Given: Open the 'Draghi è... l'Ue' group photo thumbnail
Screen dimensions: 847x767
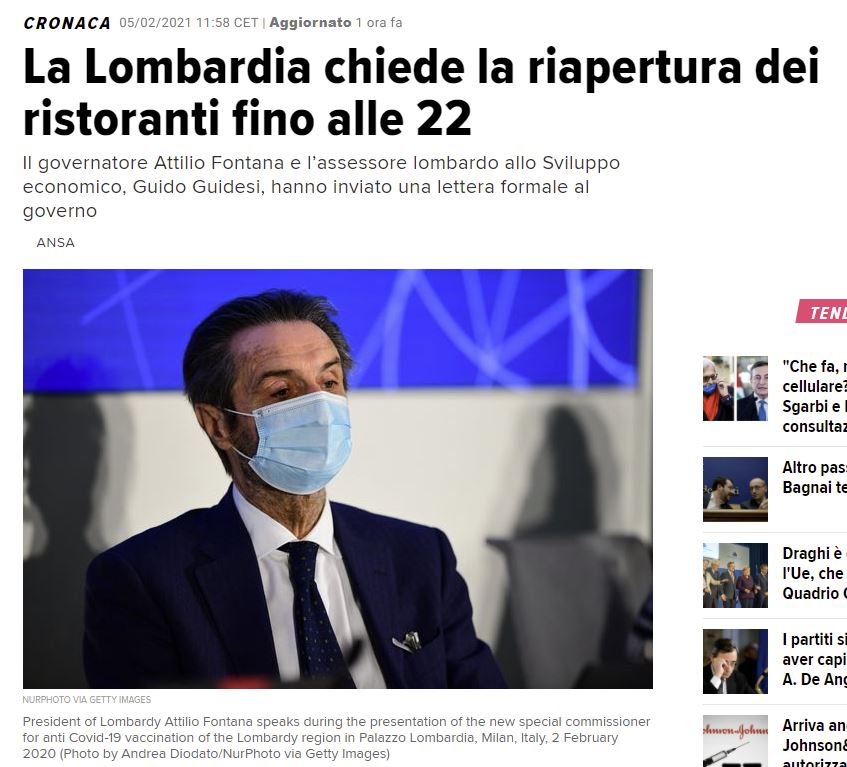Looking at the screenshot, I should click(x=735, y=575).
